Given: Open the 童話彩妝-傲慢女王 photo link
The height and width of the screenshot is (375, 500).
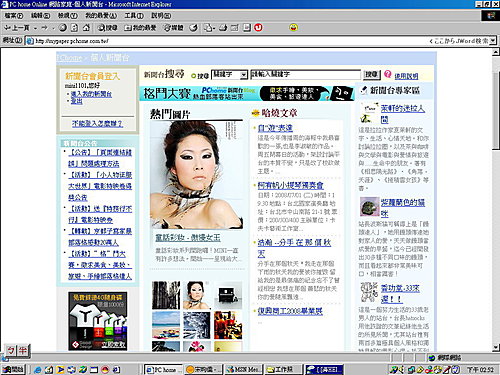Looking at the screenshot, I should (x=188, y=238).
